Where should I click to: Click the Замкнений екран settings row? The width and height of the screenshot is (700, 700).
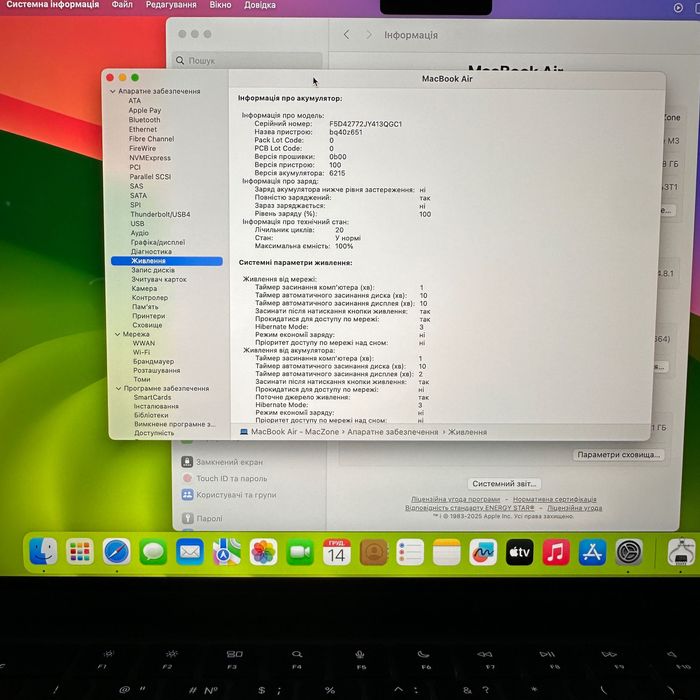click(249, 462)
